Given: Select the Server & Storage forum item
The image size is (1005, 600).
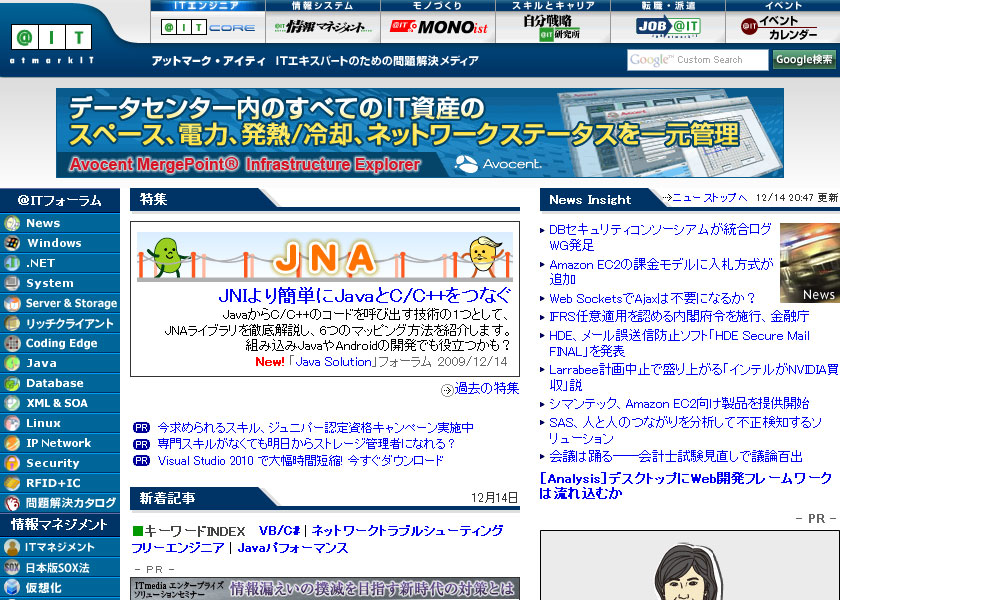Looking at the screenshot, I should [71, 303].
